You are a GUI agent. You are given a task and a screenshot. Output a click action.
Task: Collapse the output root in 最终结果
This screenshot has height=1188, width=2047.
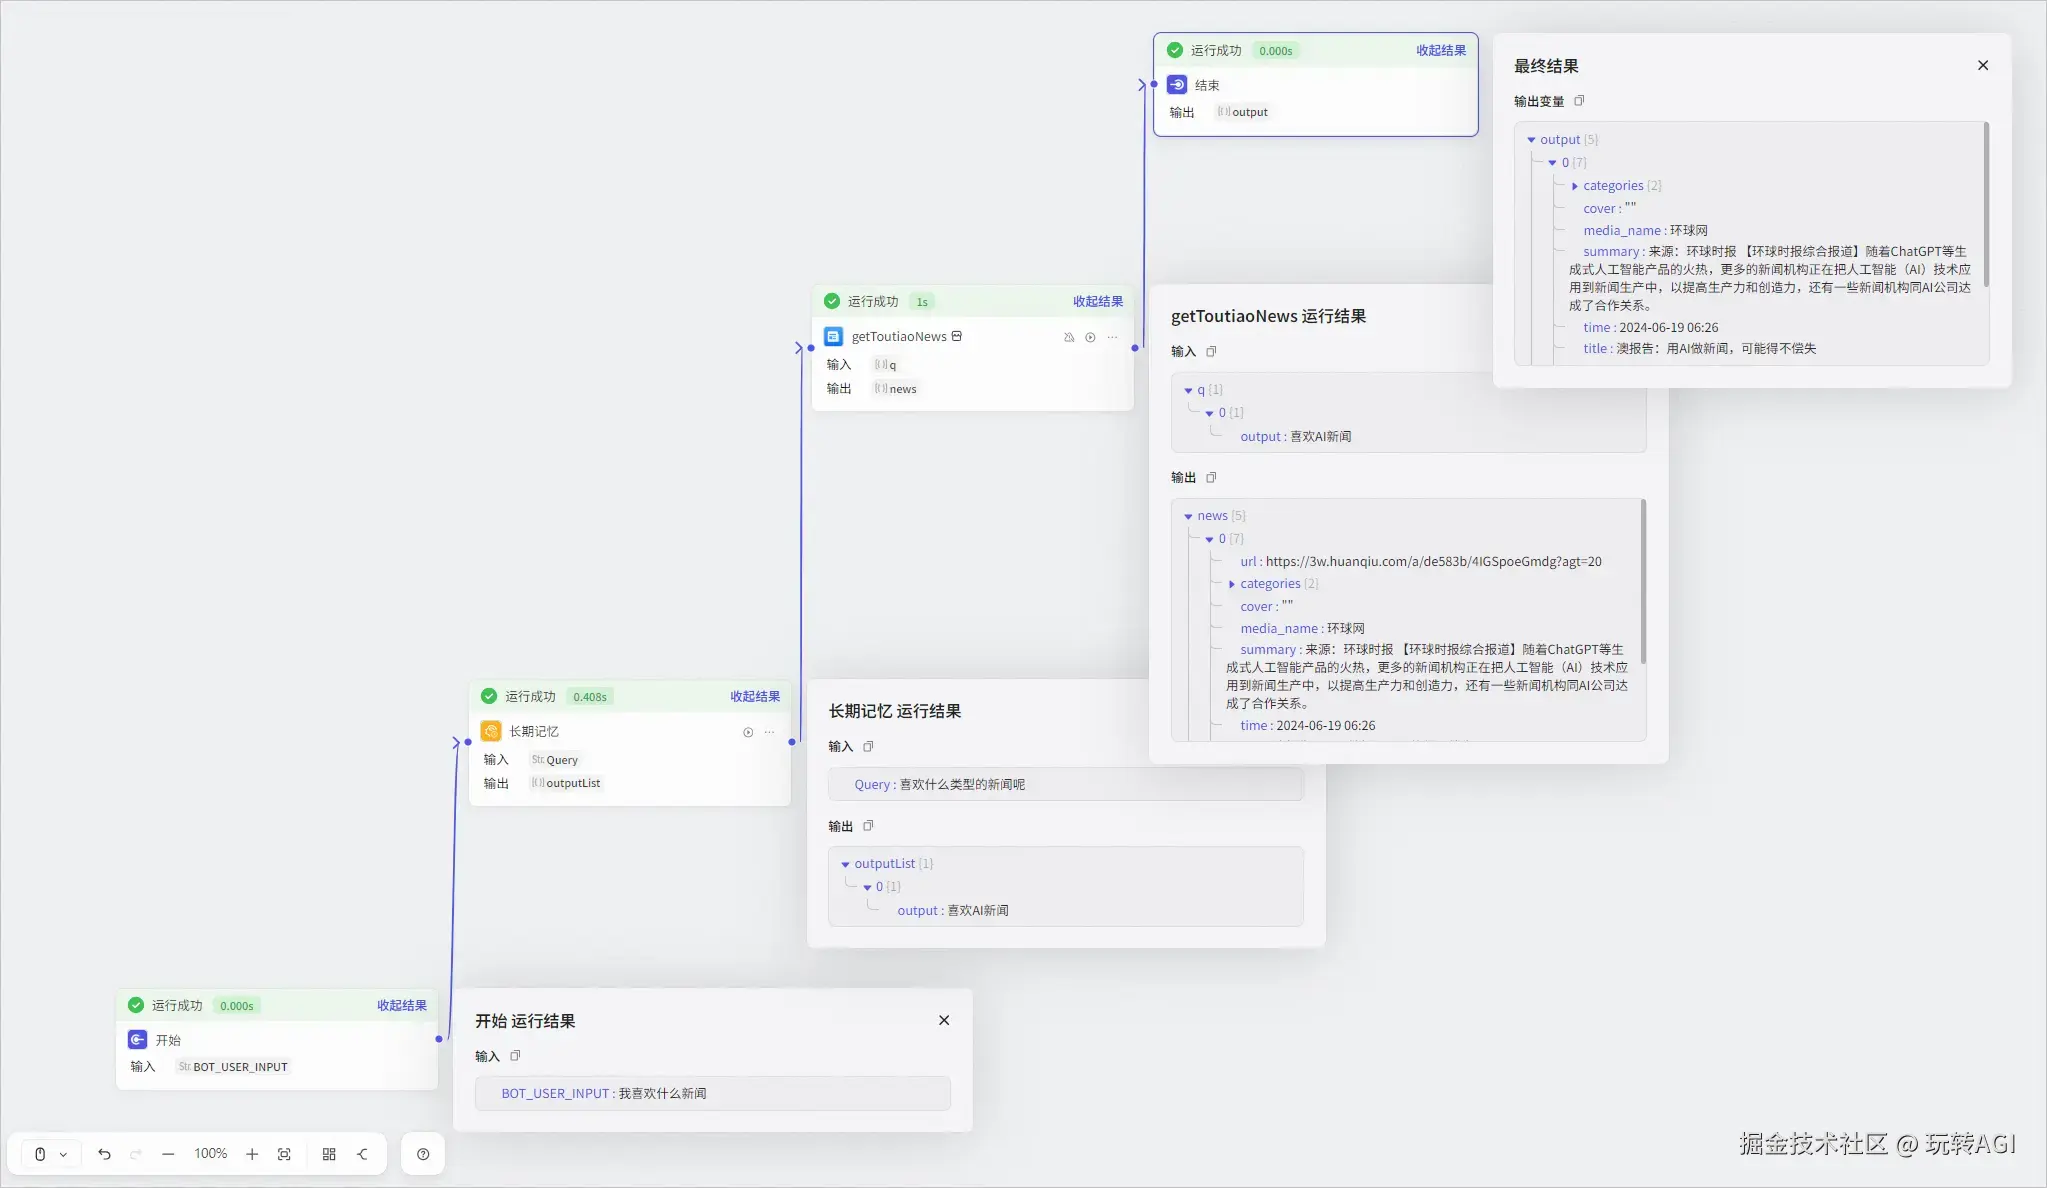1531,140
